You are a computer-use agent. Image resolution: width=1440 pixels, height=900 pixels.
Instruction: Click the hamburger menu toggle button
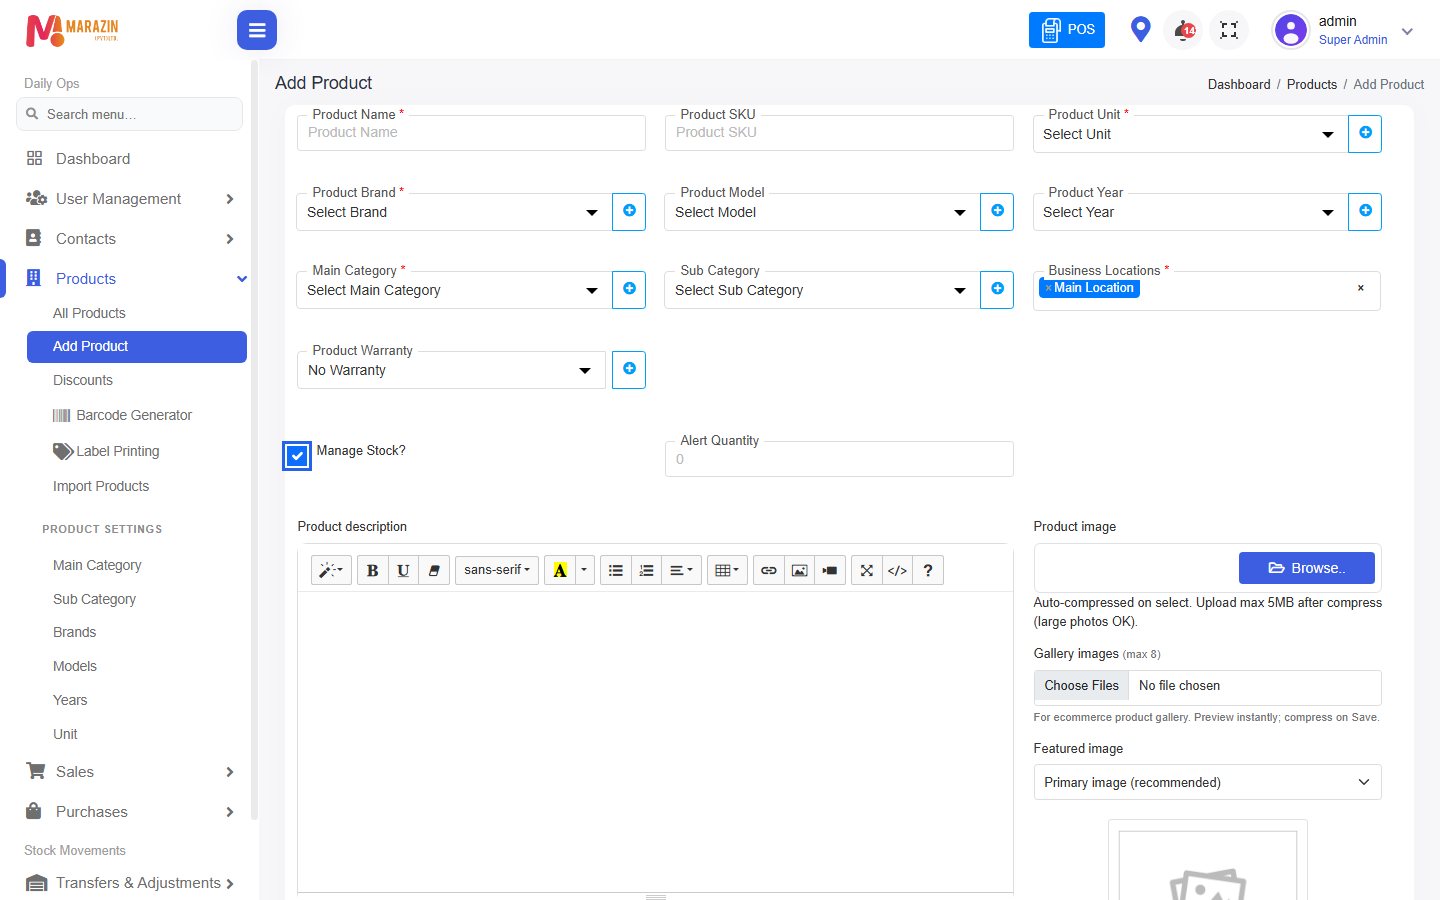(x=257, y=30)
